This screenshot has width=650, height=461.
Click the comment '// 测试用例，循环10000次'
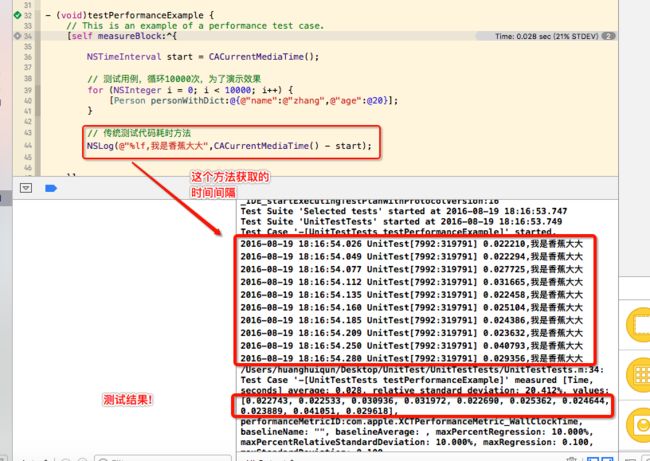(x=174, y=79)
